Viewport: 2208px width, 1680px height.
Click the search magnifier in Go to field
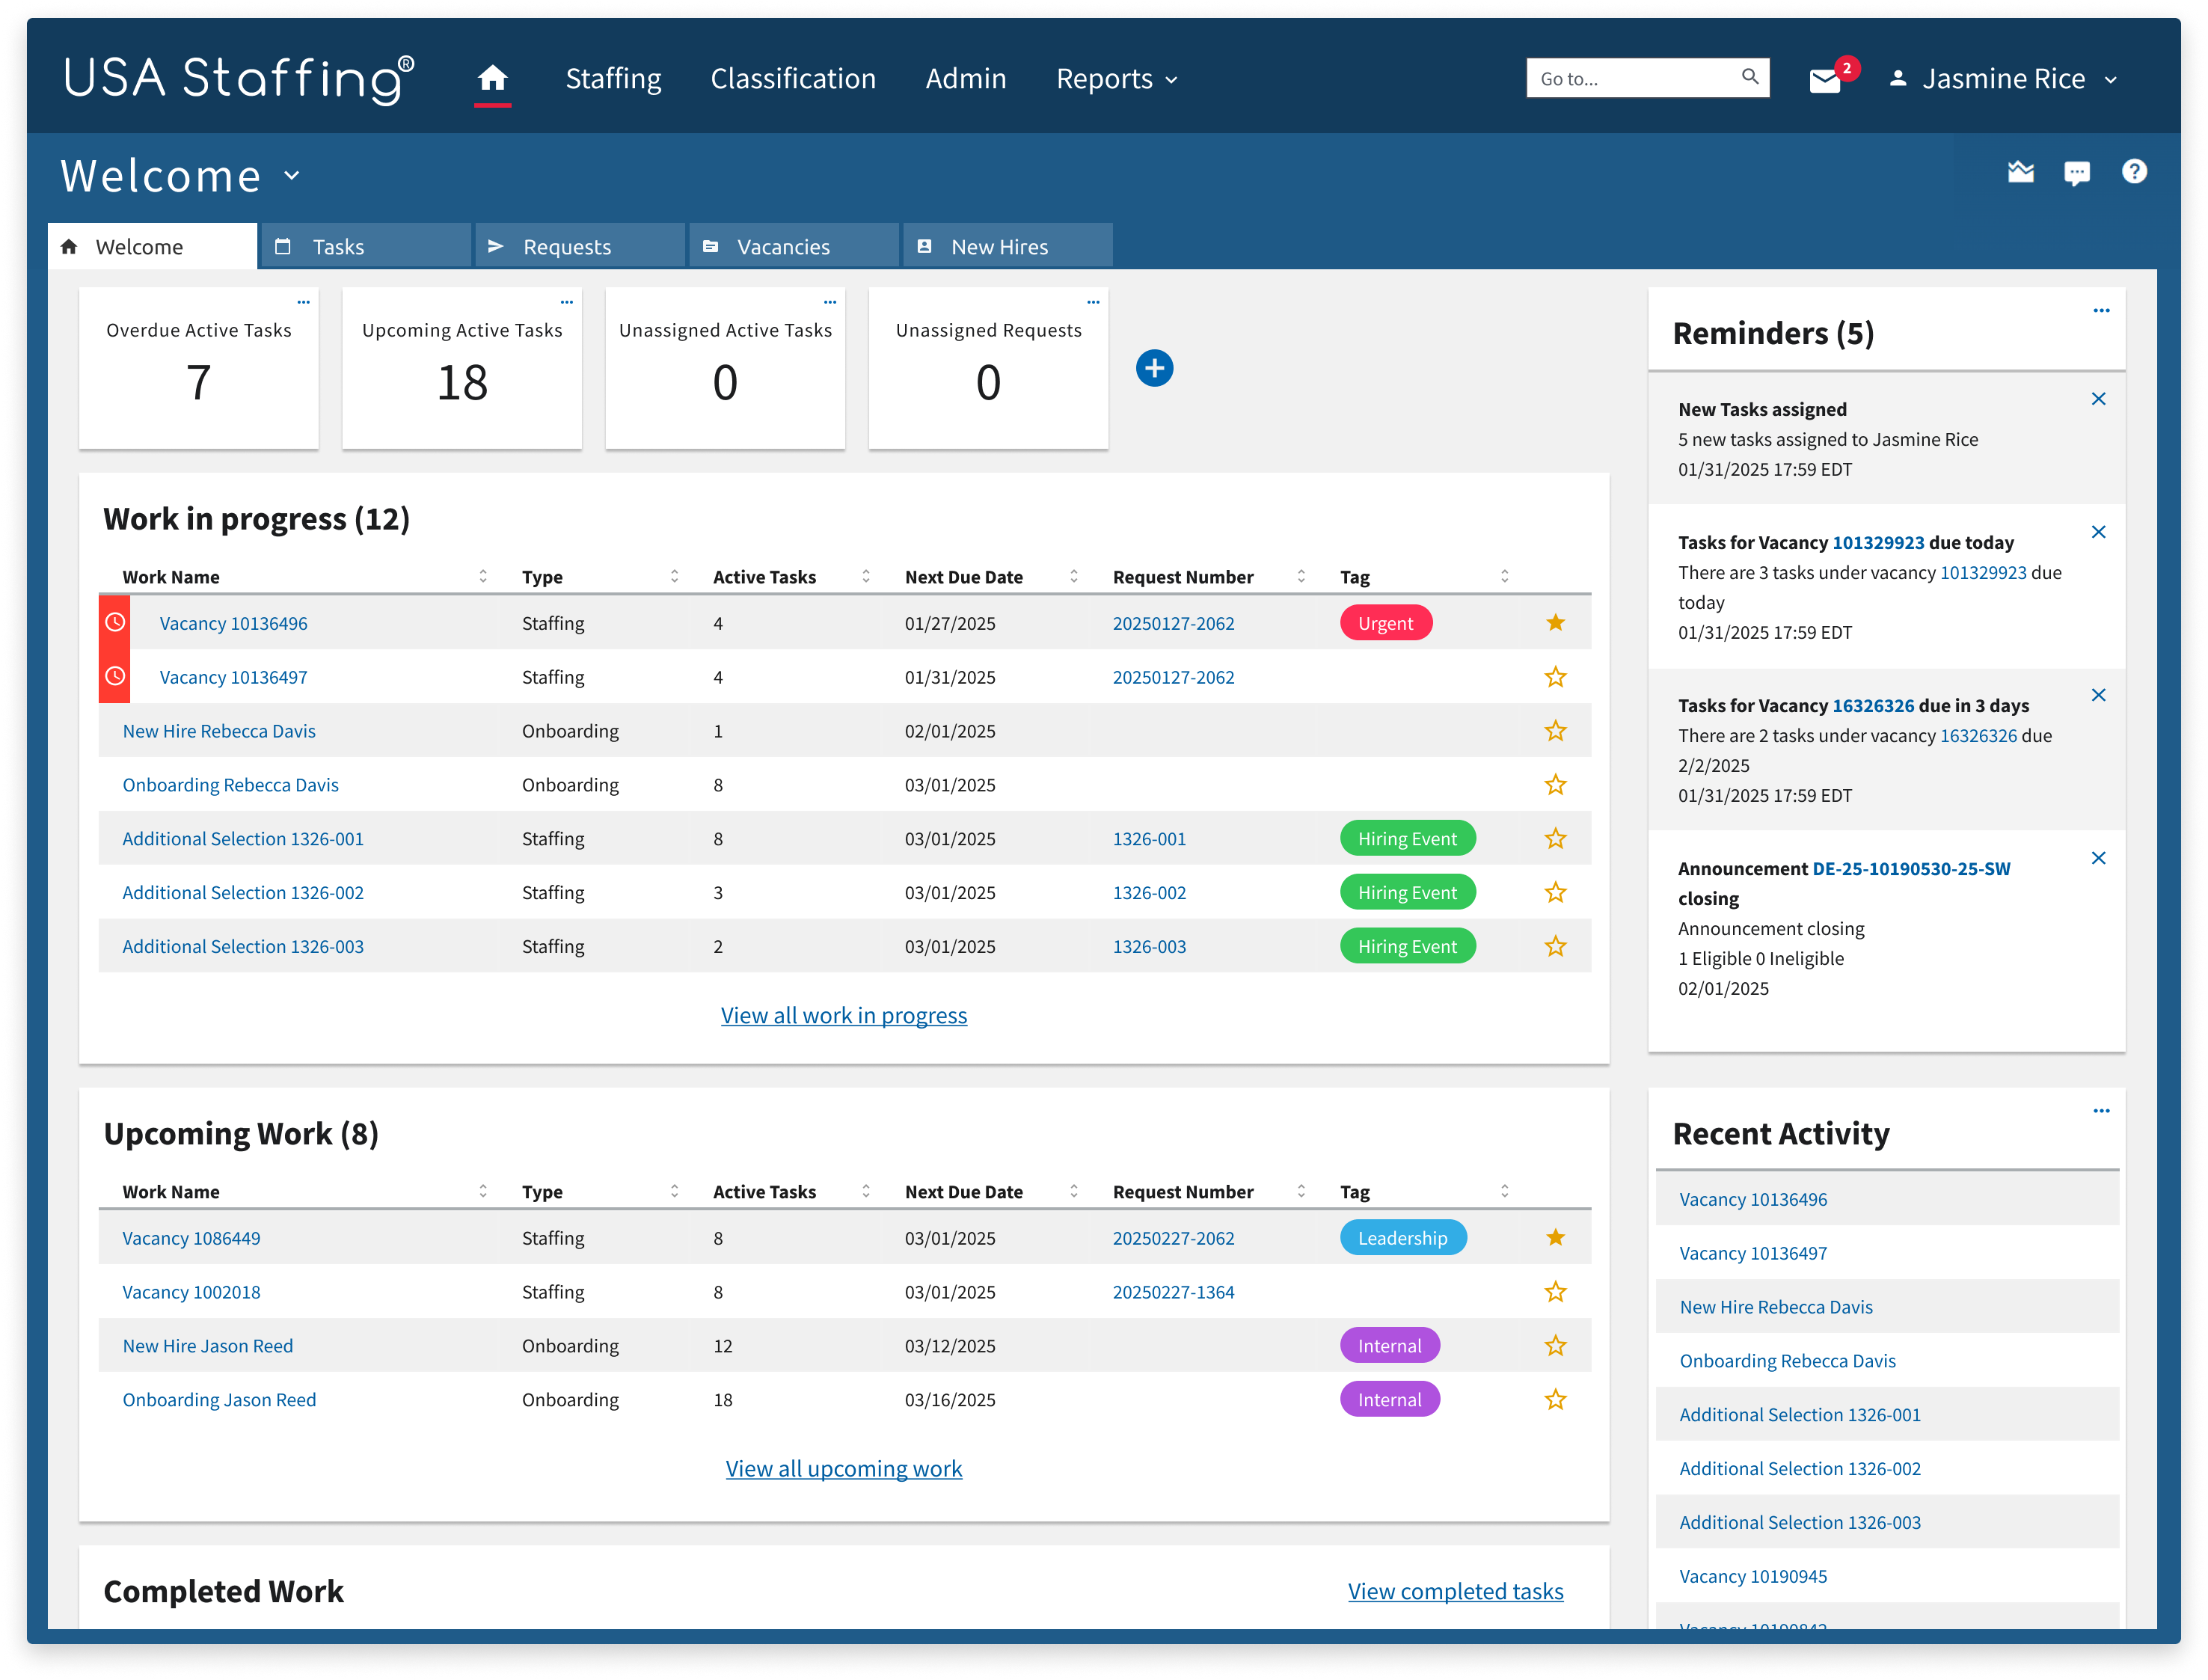(1750, 76)
